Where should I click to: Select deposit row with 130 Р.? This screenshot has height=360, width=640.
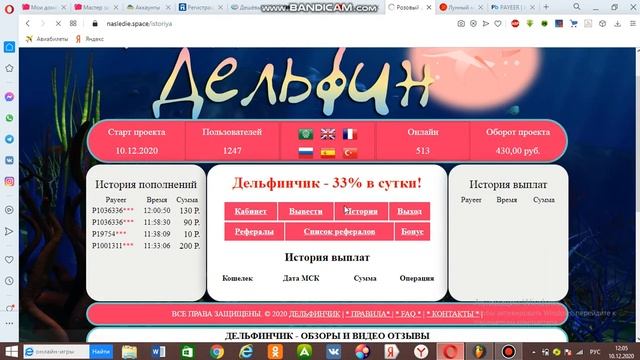coord(146,211)
